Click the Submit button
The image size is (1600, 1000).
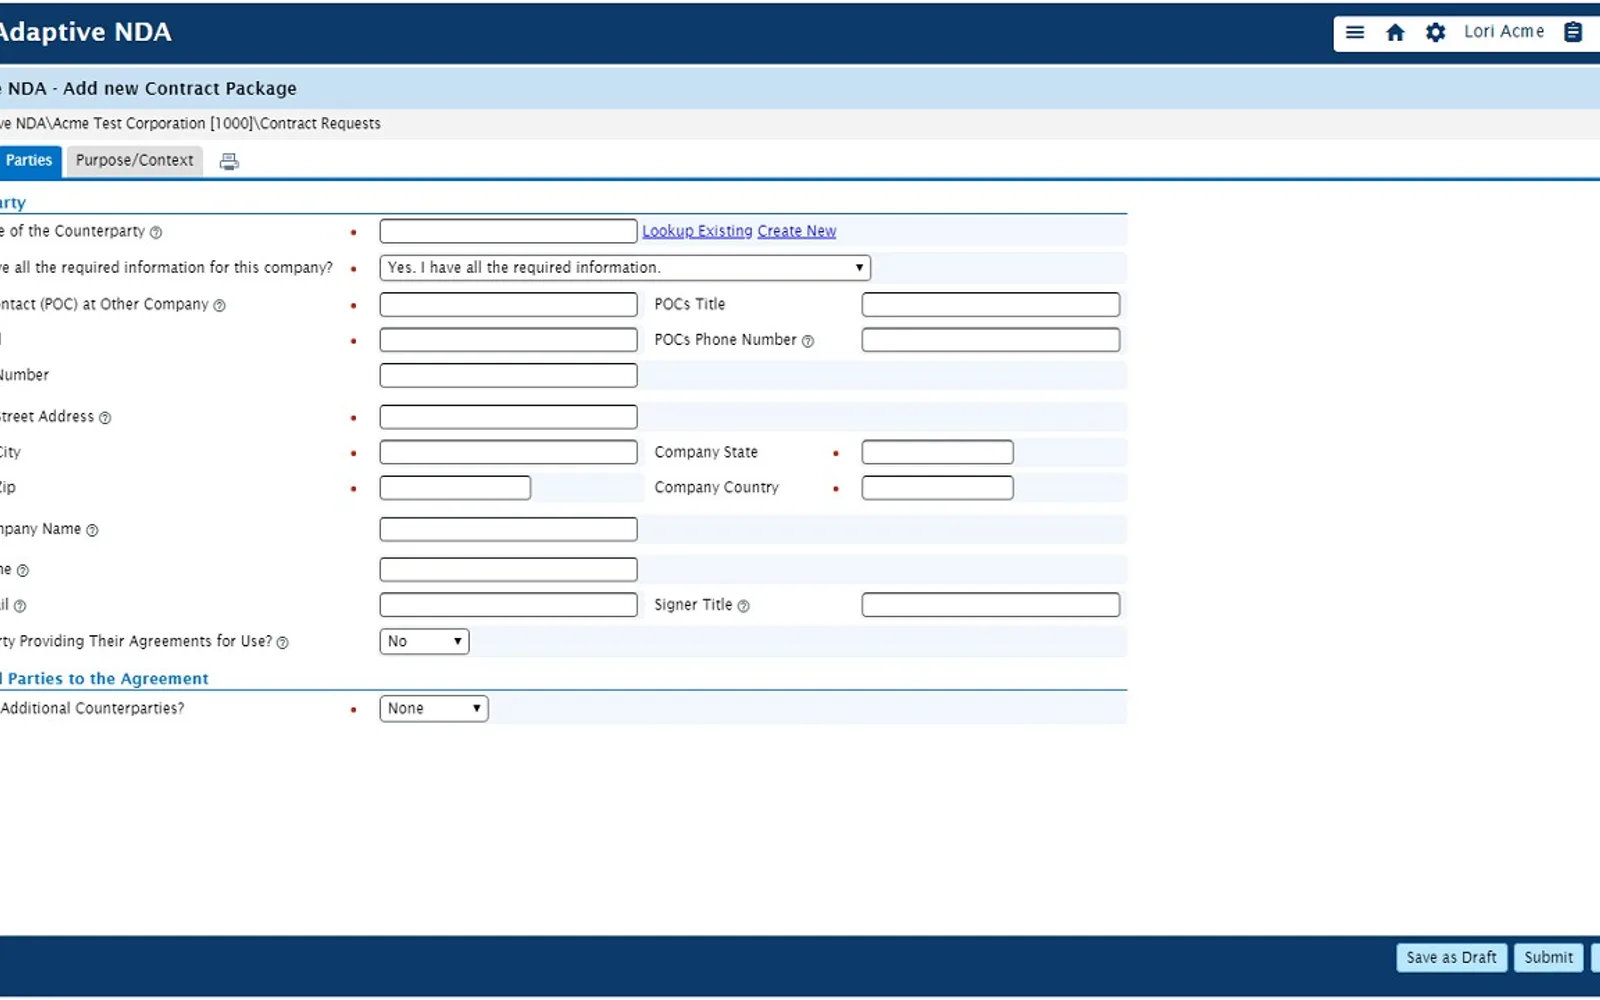(x=1548, y=957)
